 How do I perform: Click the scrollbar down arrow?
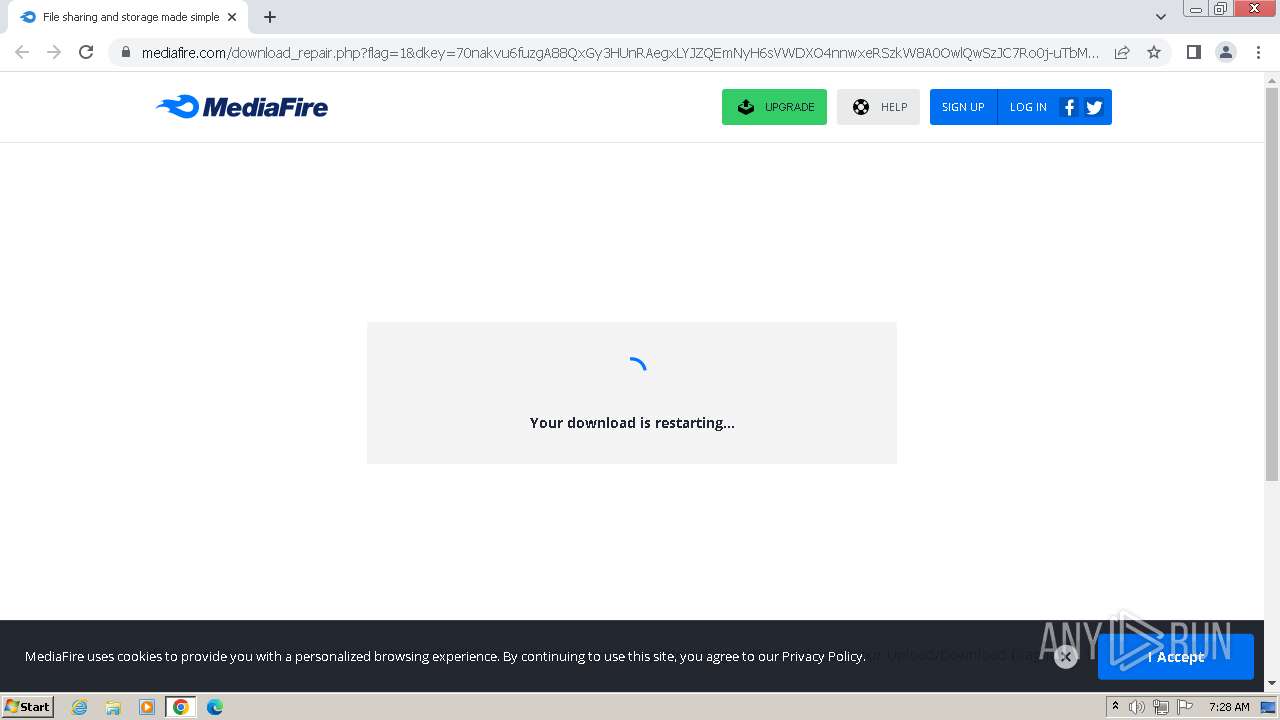pos(1272,684)
